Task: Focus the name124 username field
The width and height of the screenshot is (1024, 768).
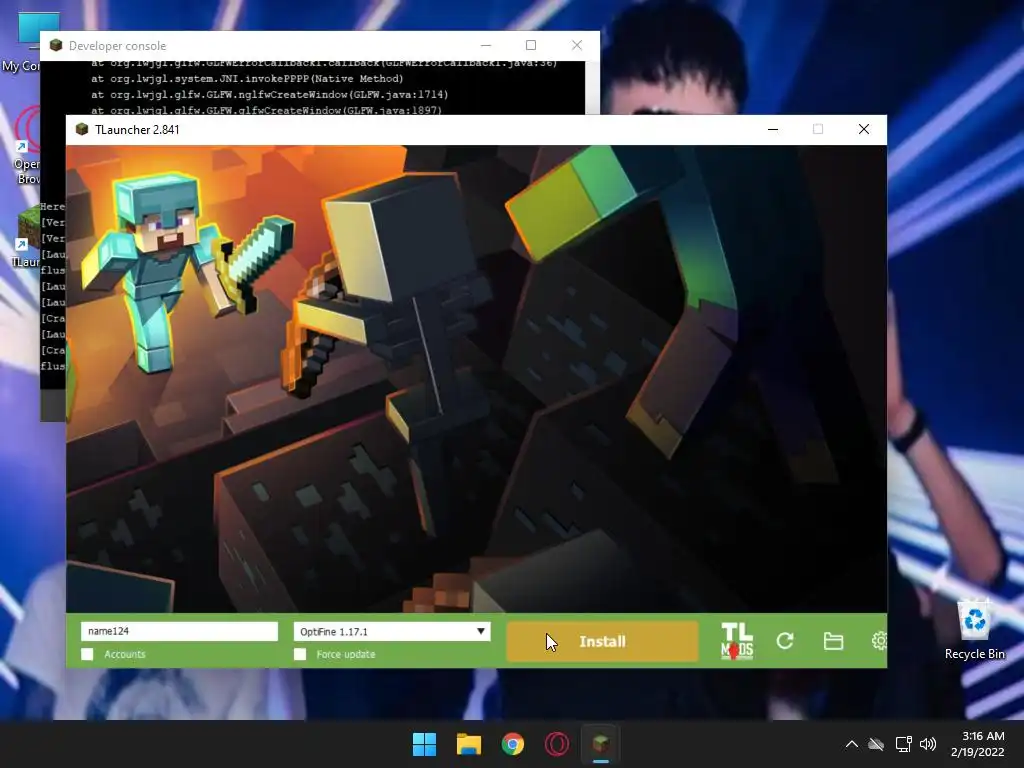Action: point(179,631)
